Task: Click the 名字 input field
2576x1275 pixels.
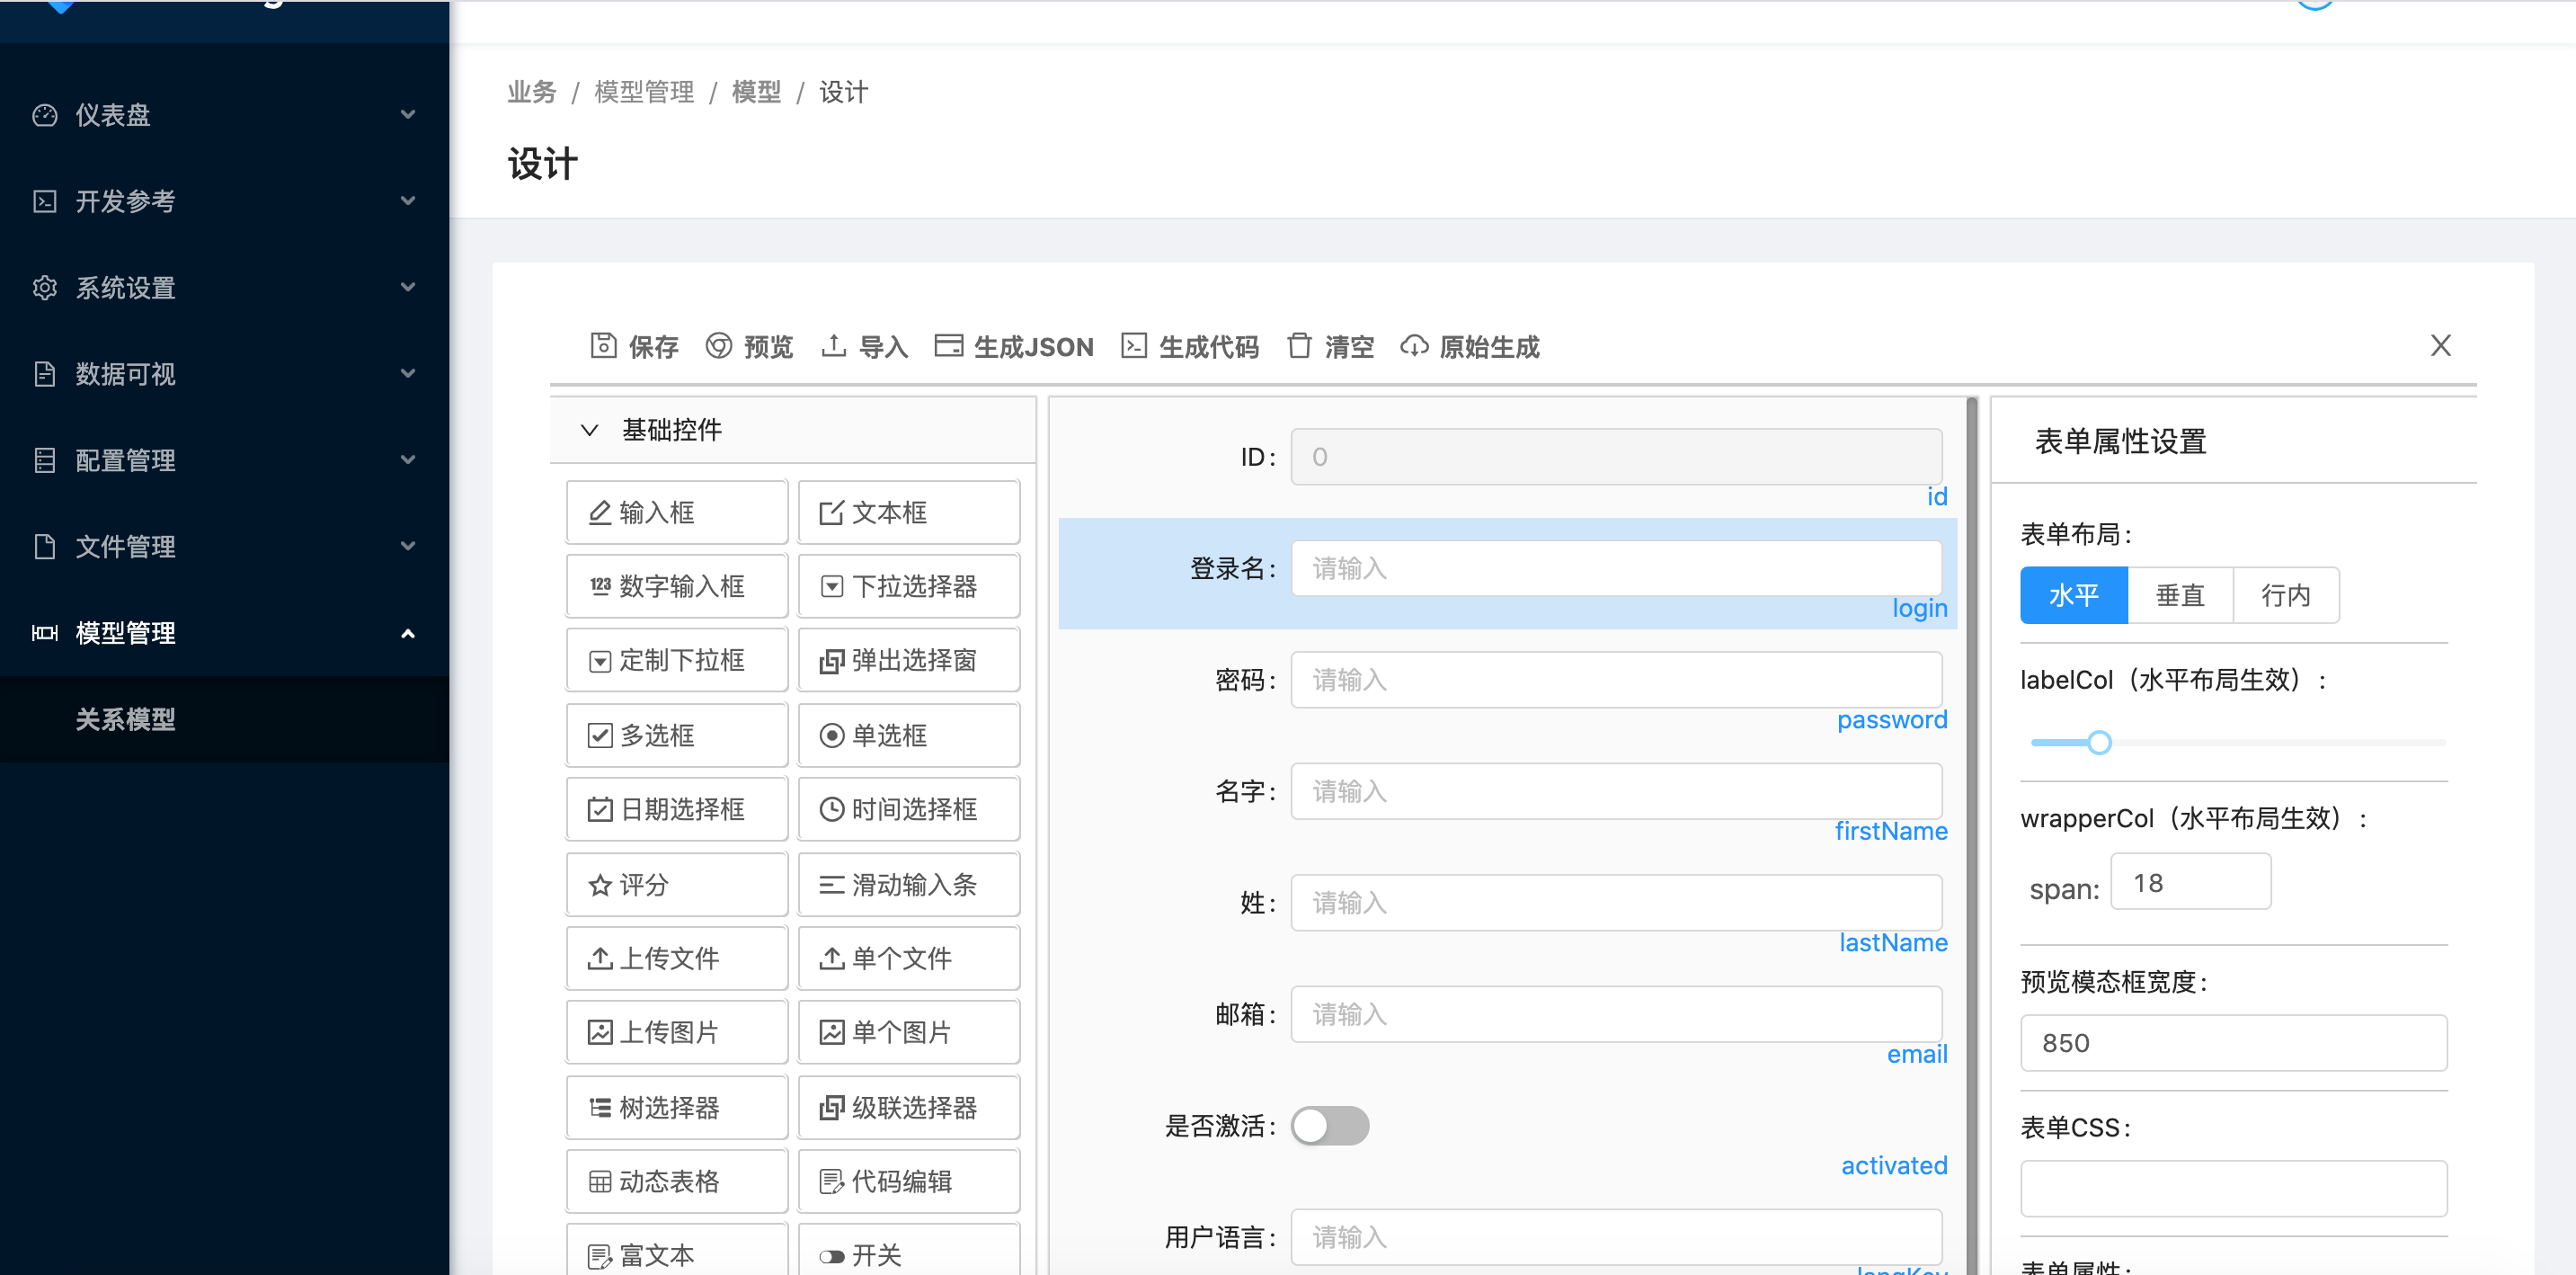Action: point(1616,791)
